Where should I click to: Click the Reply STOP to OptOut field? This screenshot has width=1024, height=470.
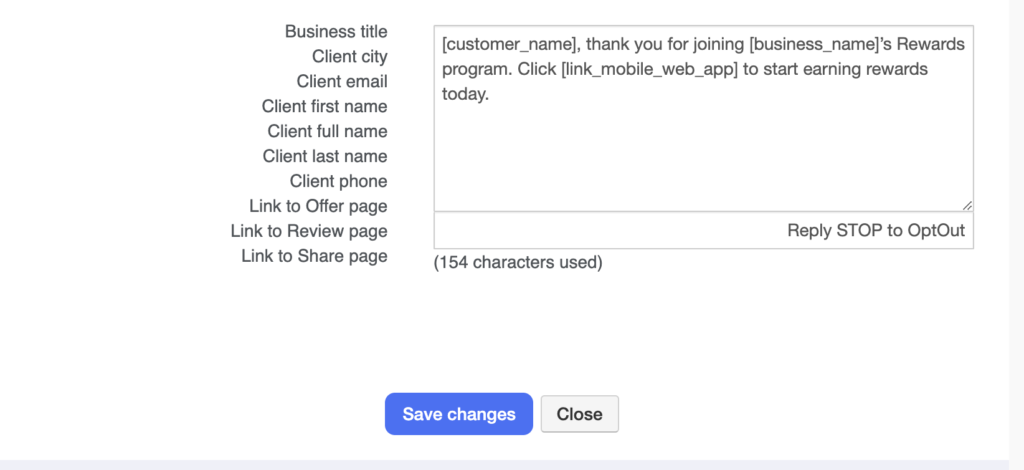point(703,231)
